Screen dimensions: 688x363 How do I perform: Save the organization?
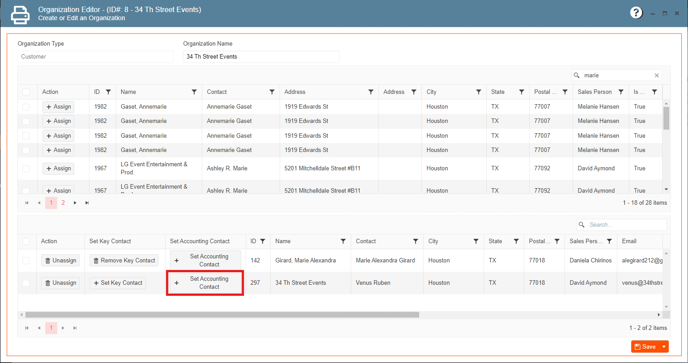(x=645, y=347)
